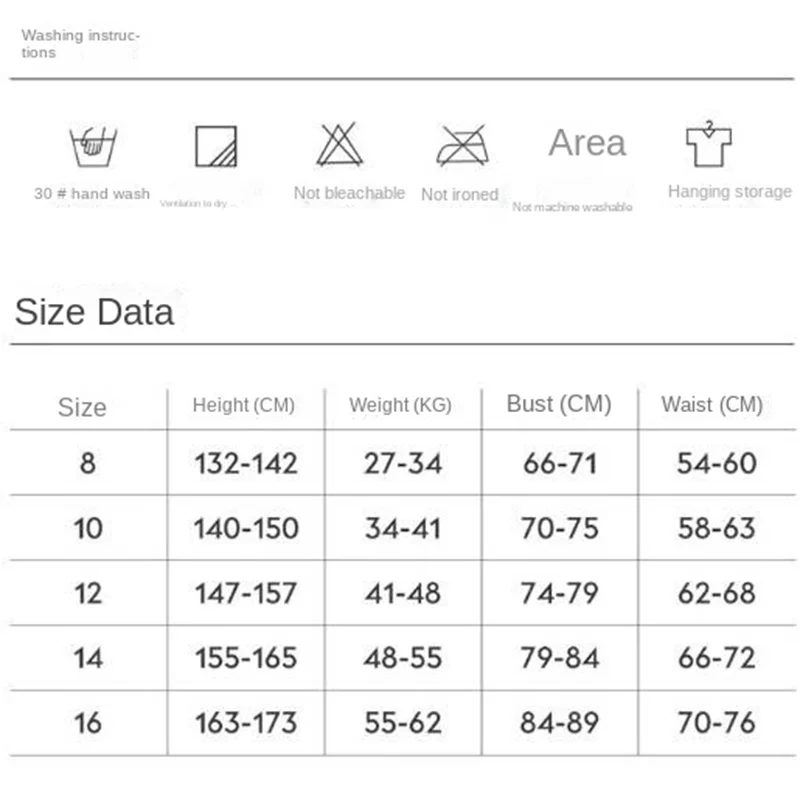
Task: Click the large Area text graphic
Action: 587,143
